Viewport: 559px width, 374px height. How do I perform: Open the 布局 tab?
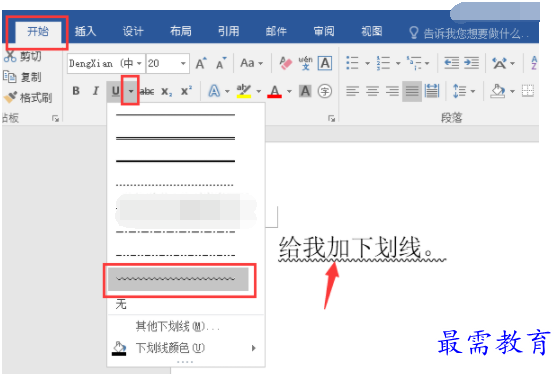click(x=181, y=31)
